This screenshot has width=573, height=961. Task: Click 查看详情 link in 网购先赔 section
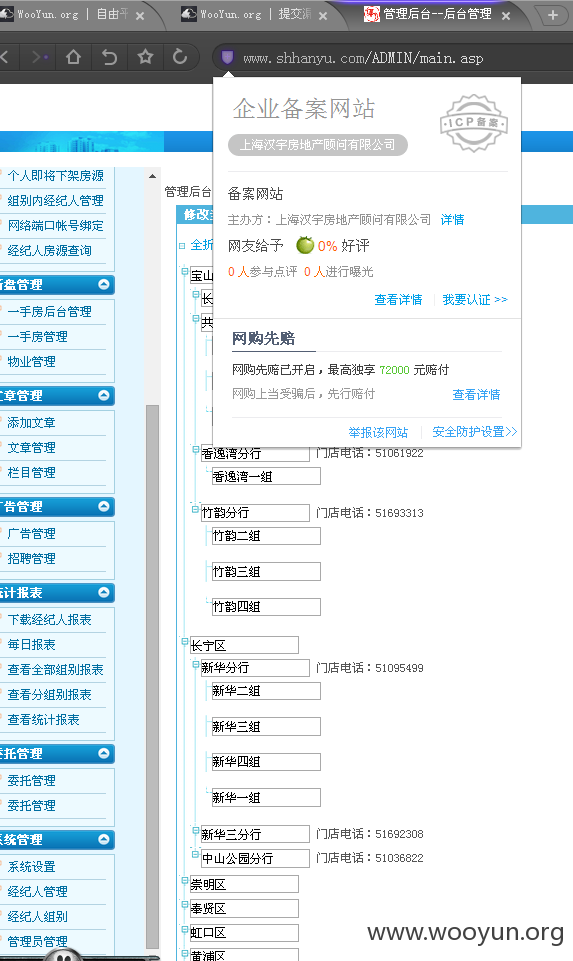coord(476,394)
